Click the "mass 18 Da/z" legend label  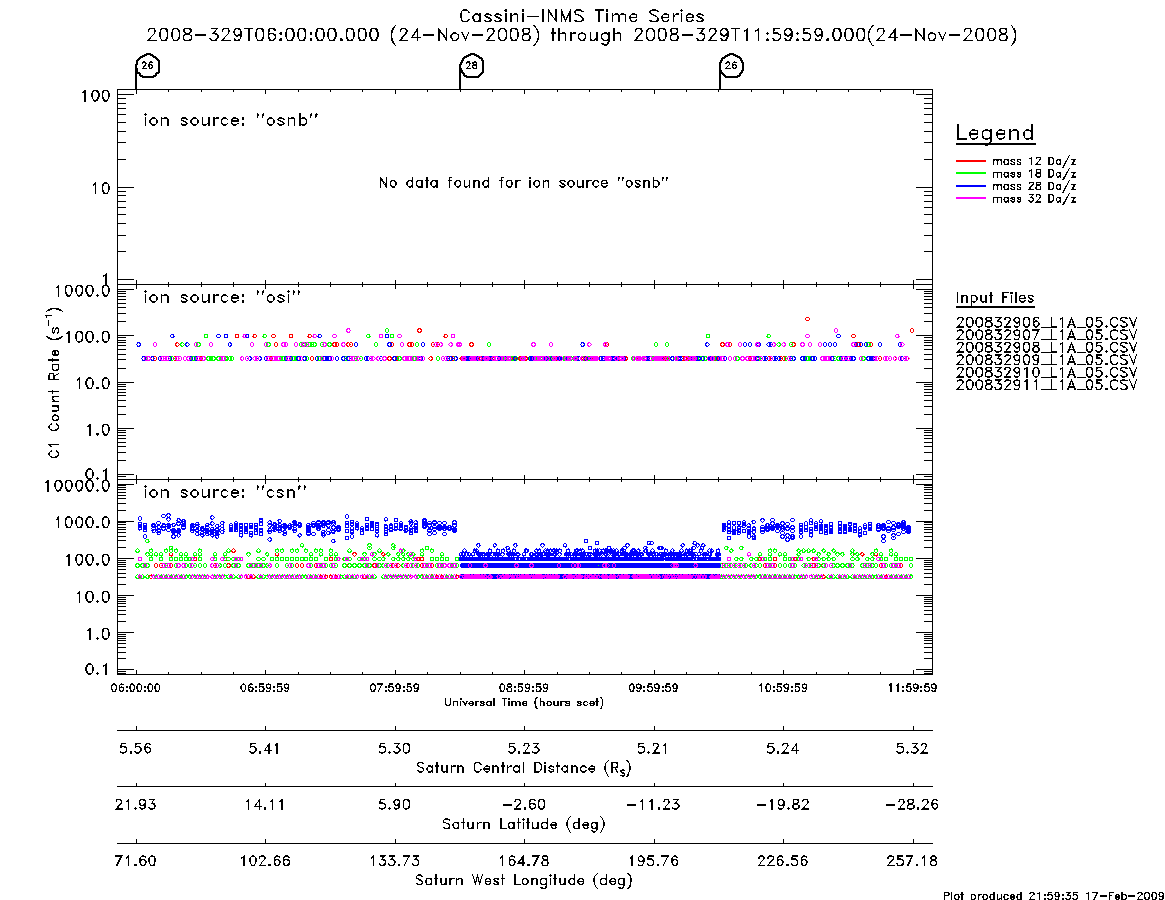click(1034, 174)
